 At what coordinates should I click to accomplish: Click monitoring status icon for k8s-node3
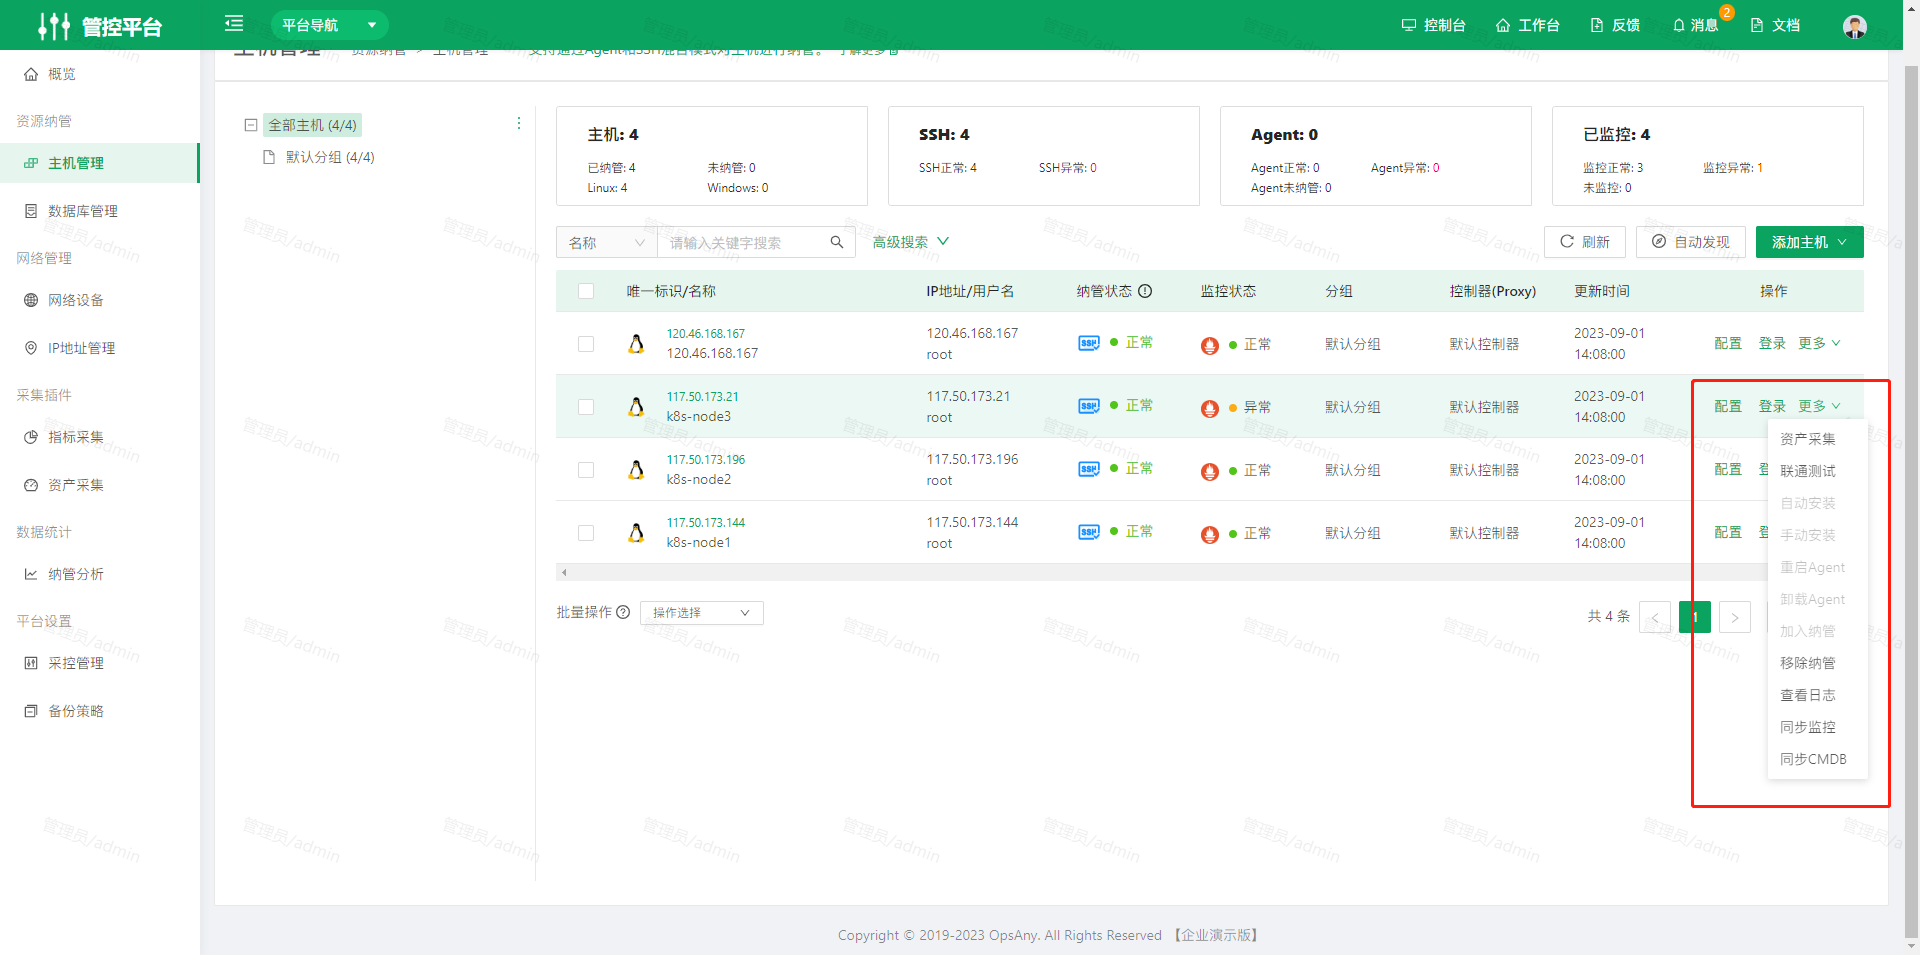click(x=1210, y=408)
